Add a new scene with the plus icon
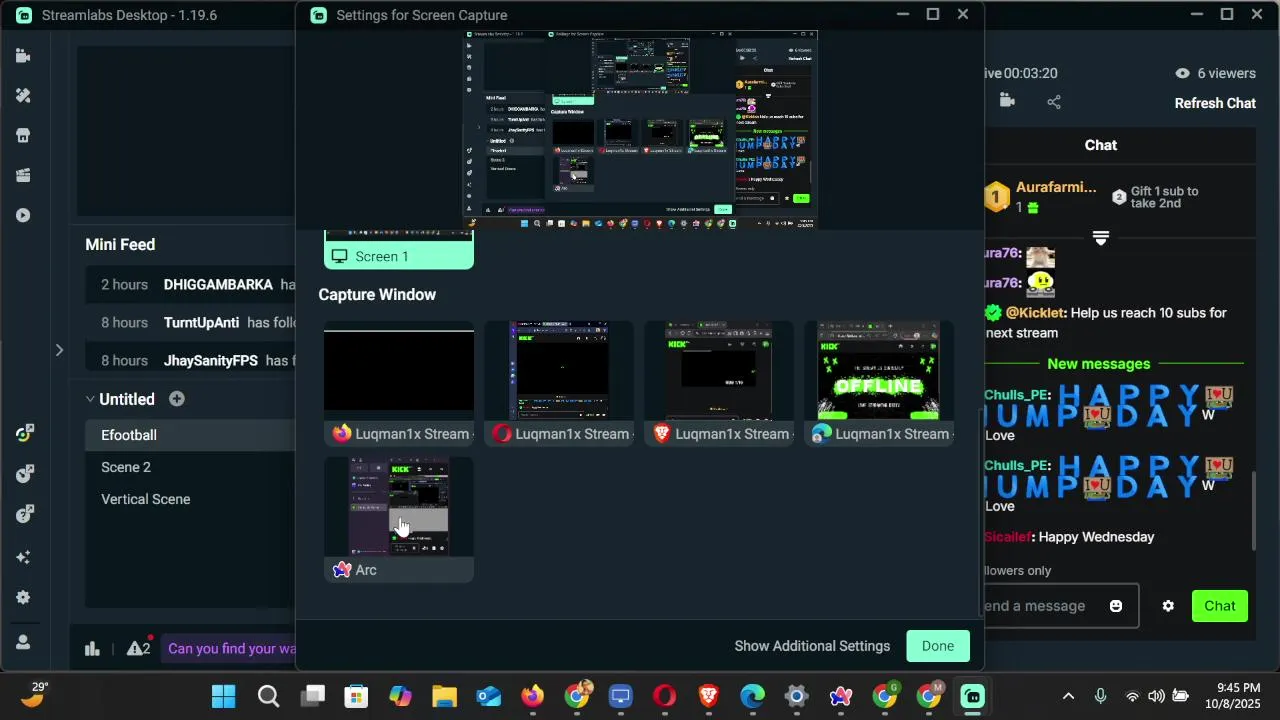Image resolution: width=1280 pixels, height=720 pixels. (x=177, y=399)
